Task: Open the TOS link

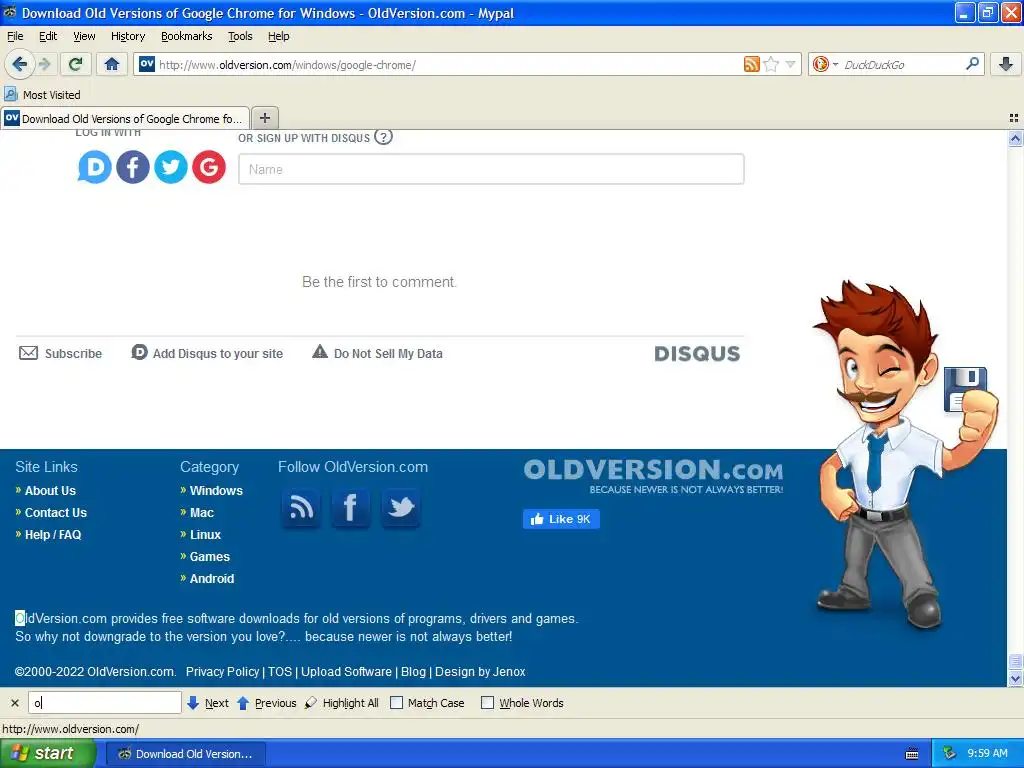Action: (x=280, y=671)
